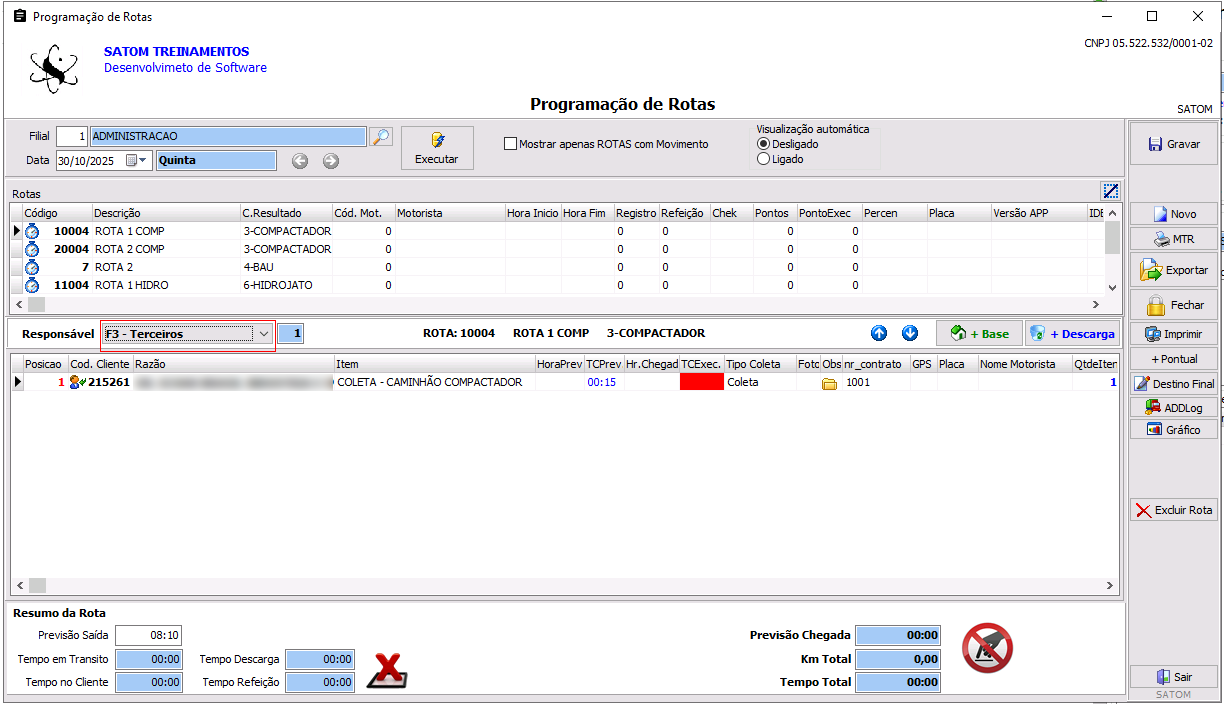The image size is (1224, 705).
Task: Click the grid layout icon above Rotas table
Action: [x=1110, y=191]
